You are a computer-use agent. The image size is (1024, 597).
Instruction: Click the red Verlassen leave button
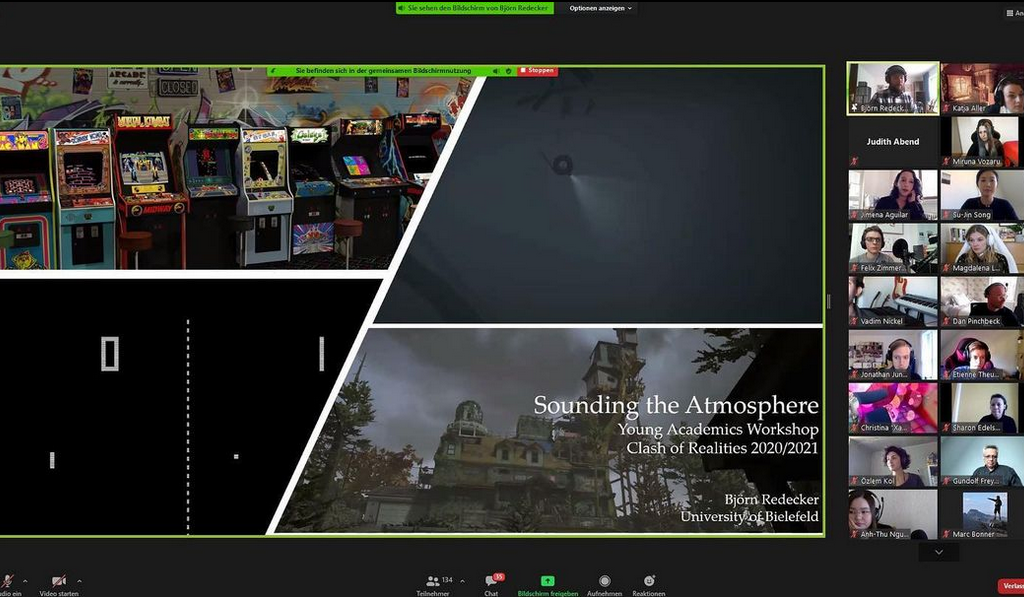pyautogui.click(x=1011, y=586)
